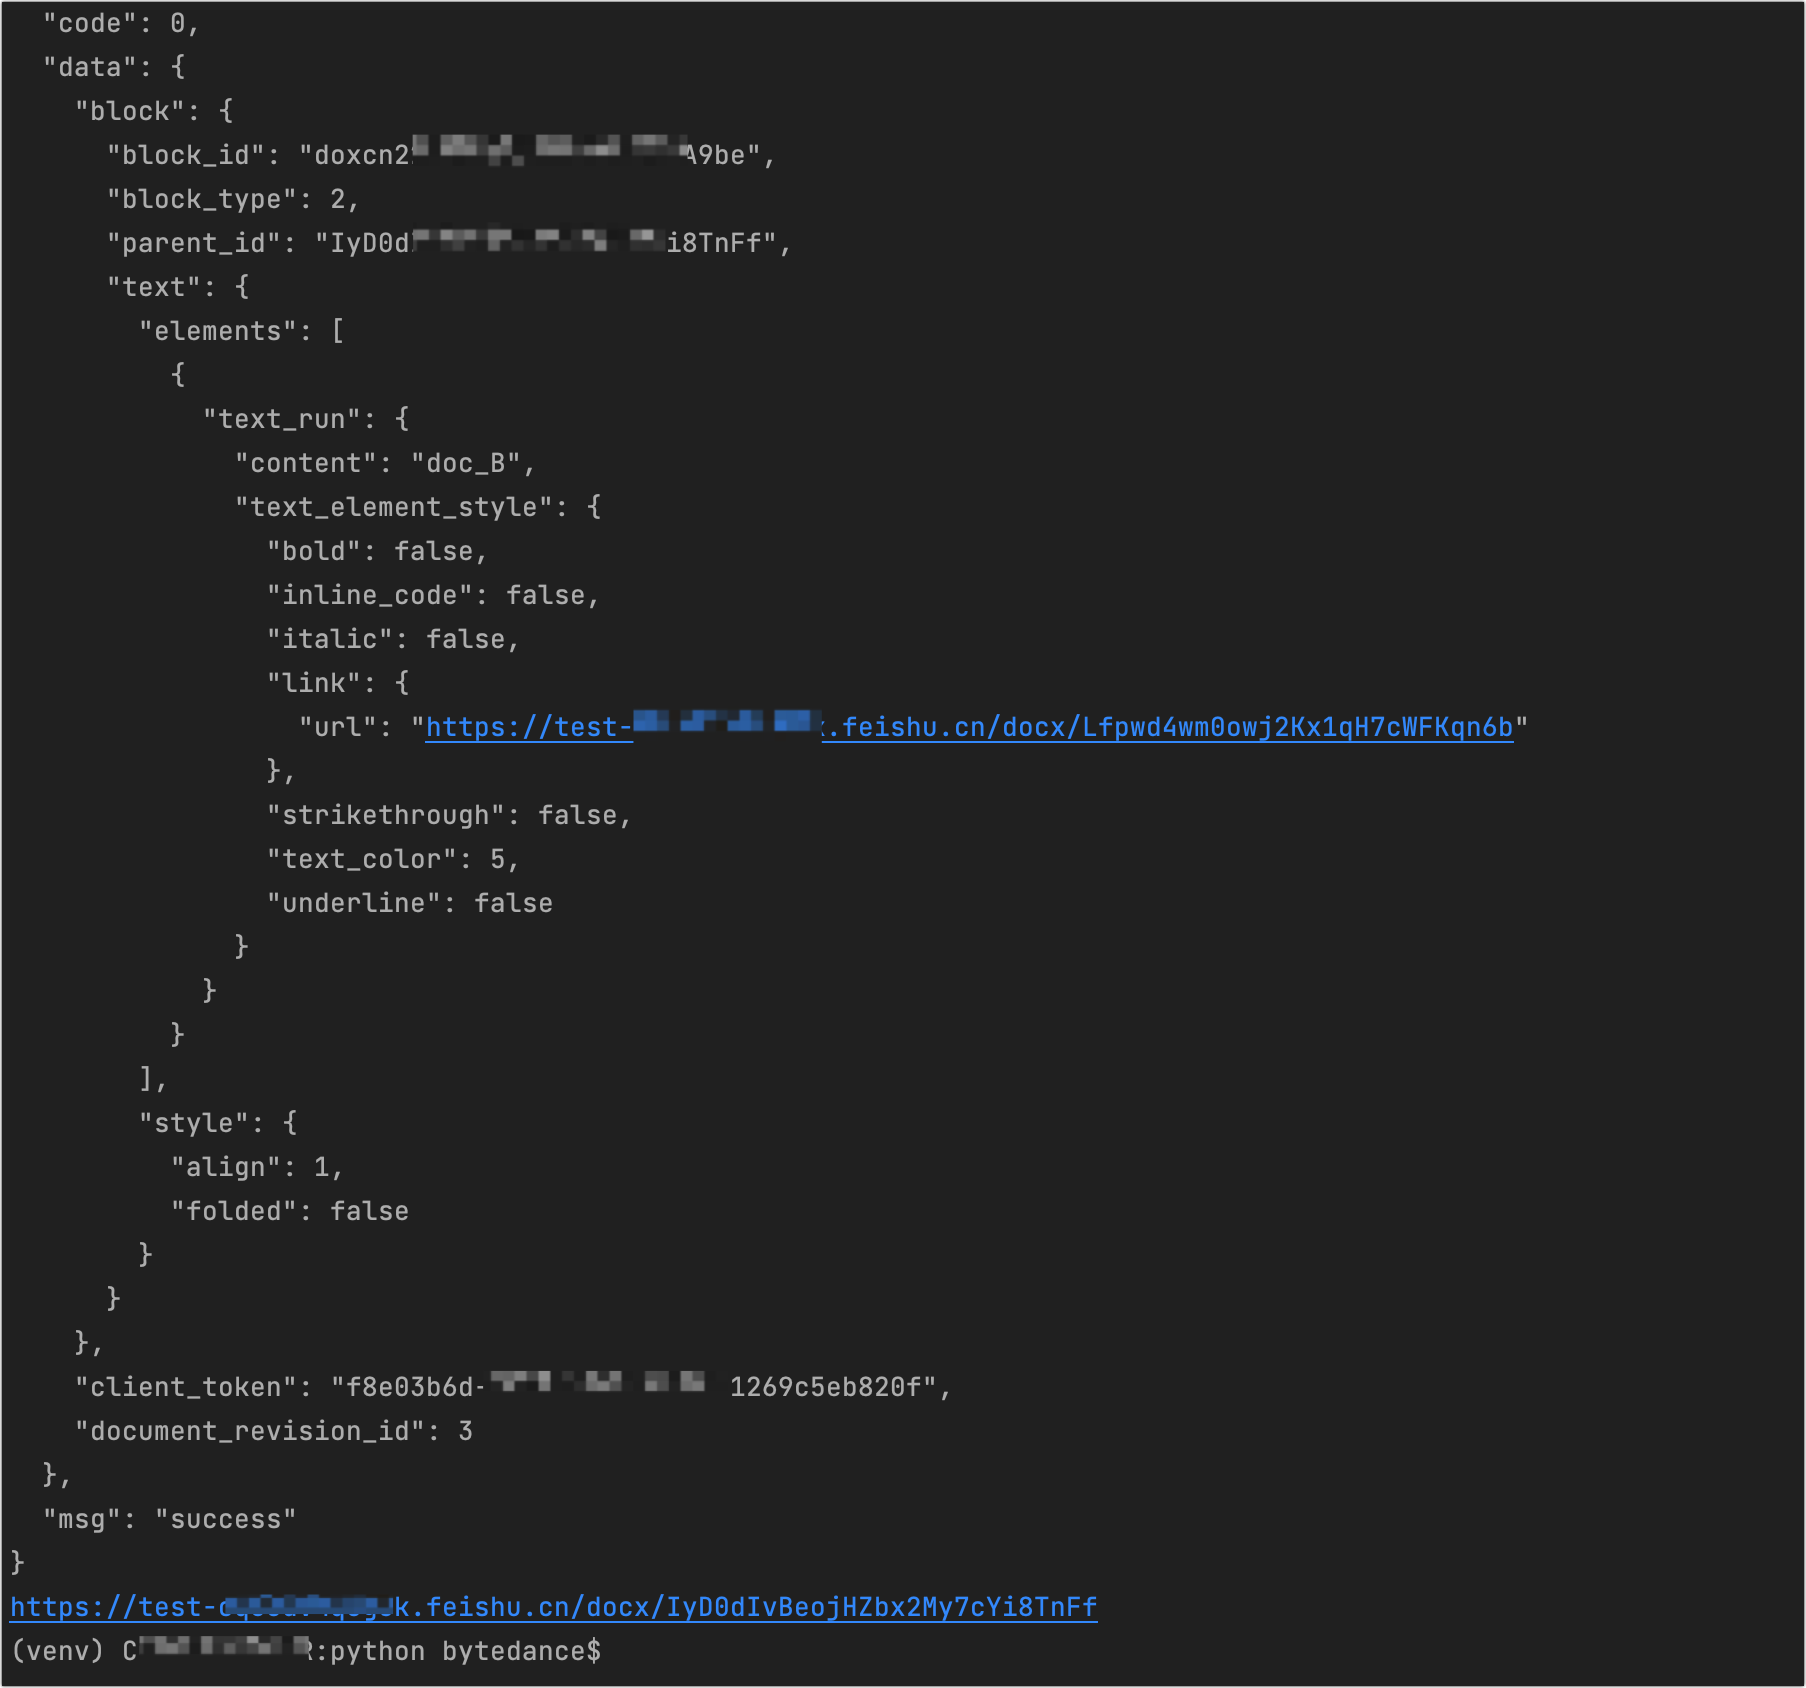Click the "client_token" key text
The width and height of the screenshot is (1806, 1688).
pyautogui.click(x=186, y=1387)
